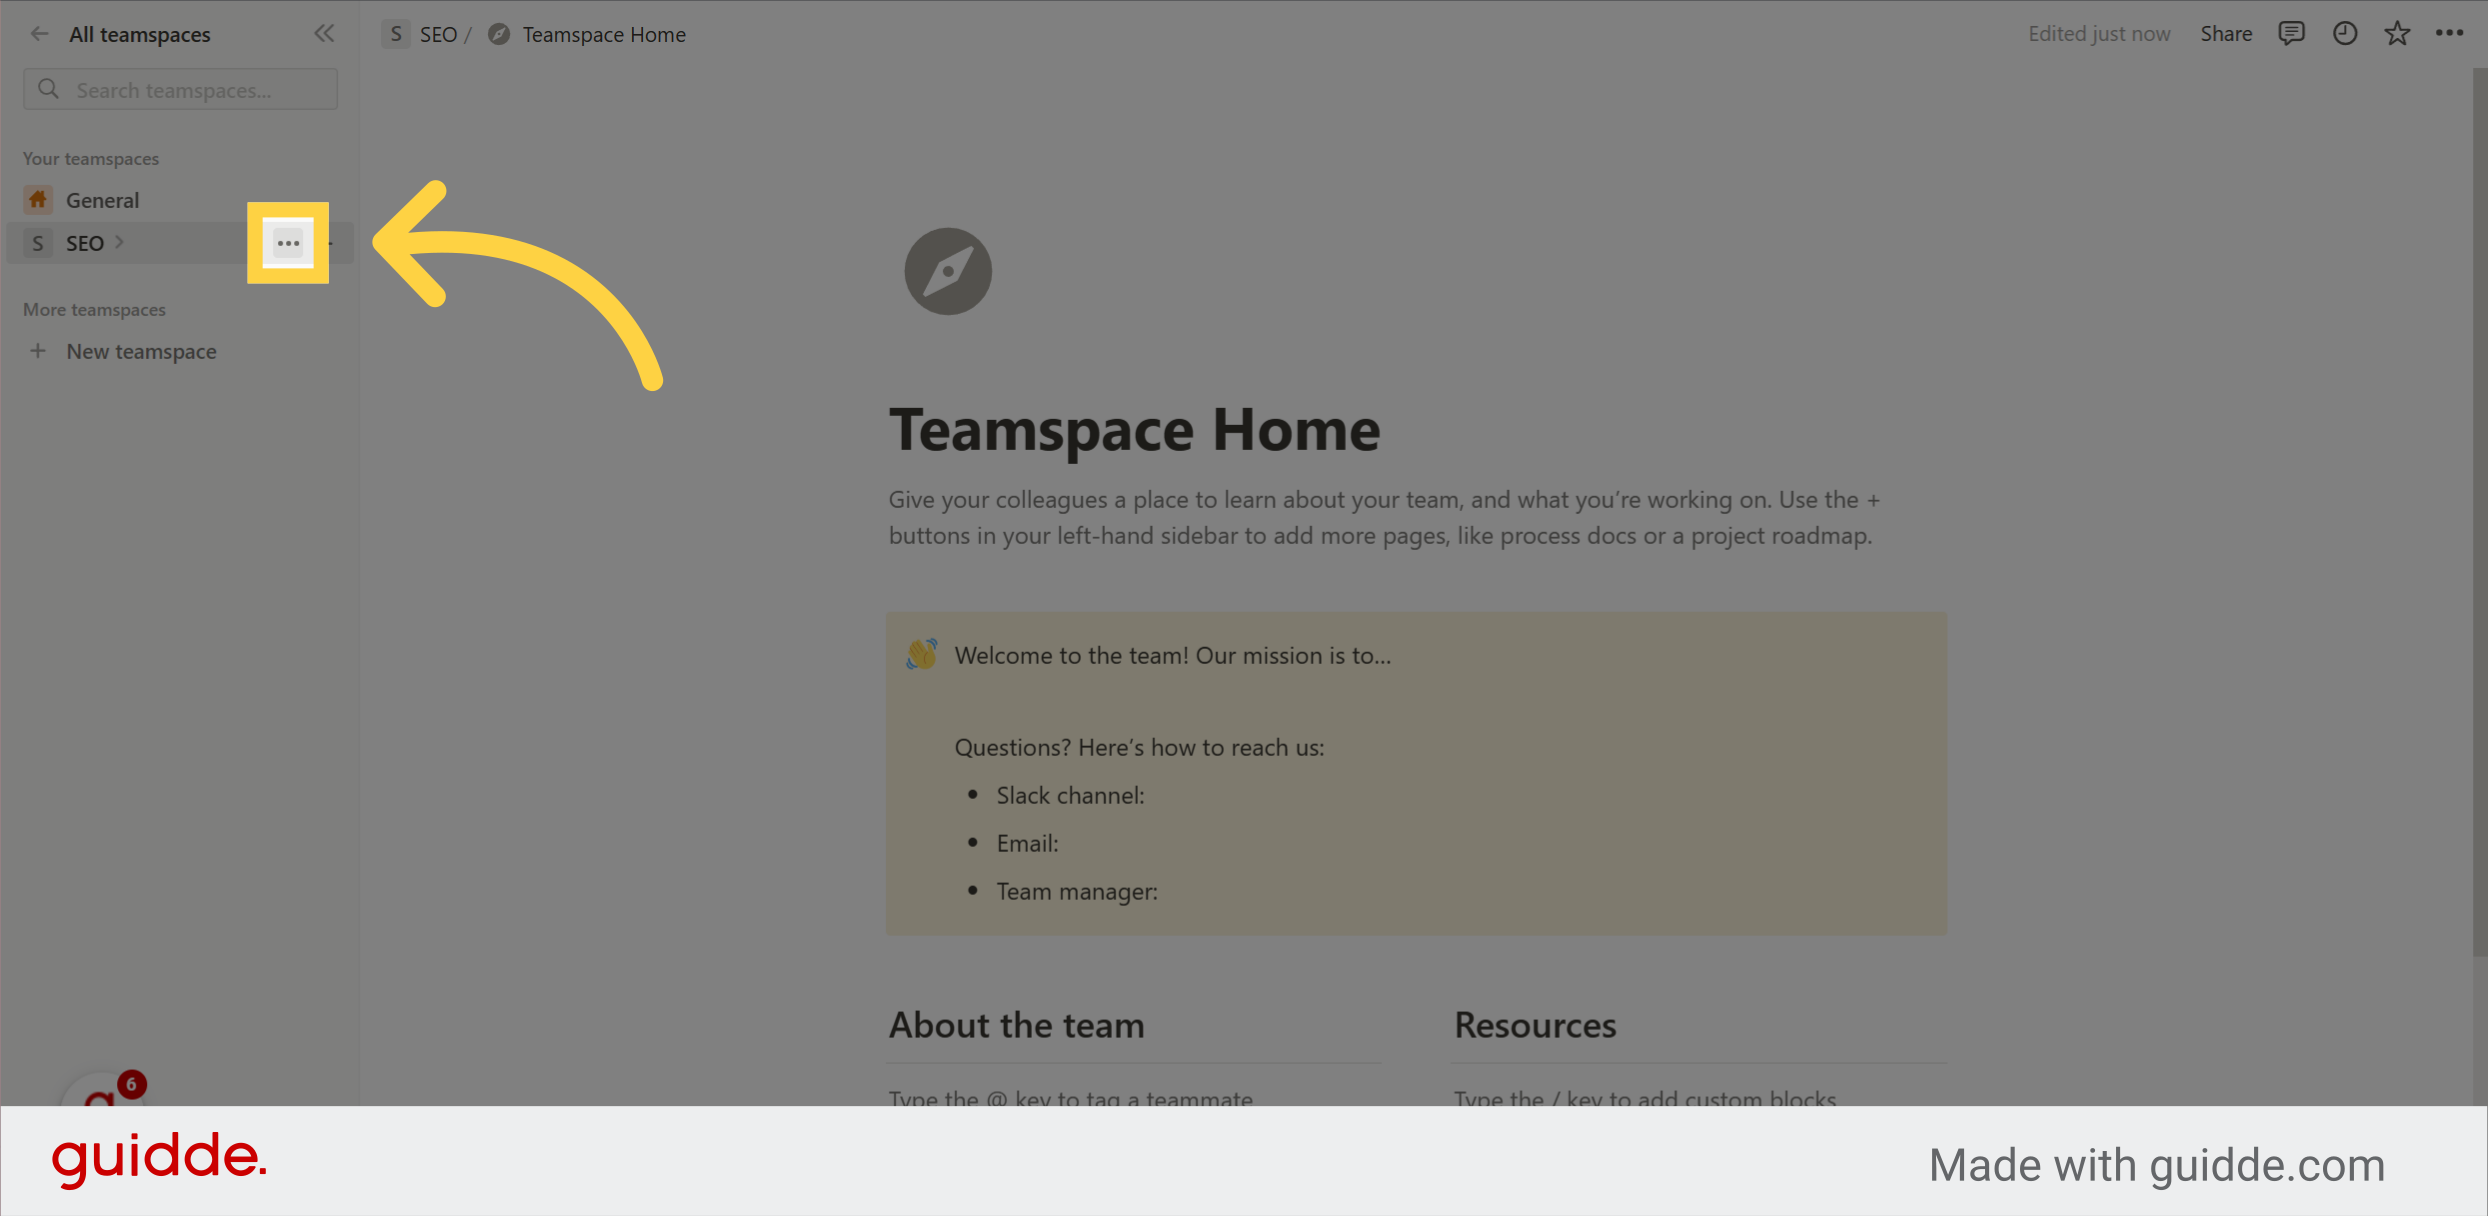The height and width of the screenshot is (1216, 2488).
Task: Click New teamspace in sidebar
Action: pyautogui.click(x=141, y=351)
